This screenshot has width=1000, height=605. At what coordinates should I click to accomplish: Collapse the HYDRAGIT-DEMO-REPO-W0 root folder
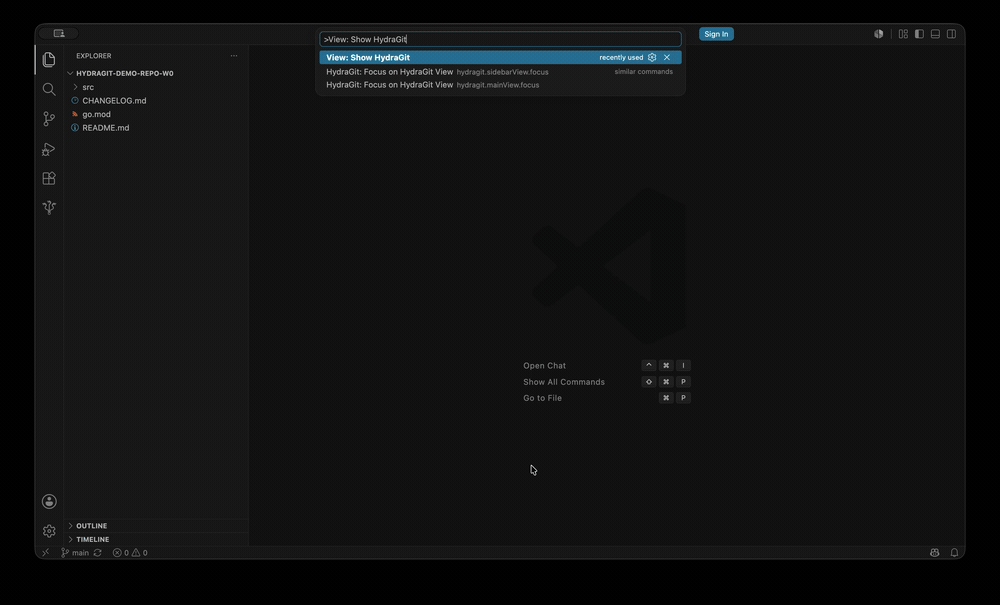coord(70,73)
